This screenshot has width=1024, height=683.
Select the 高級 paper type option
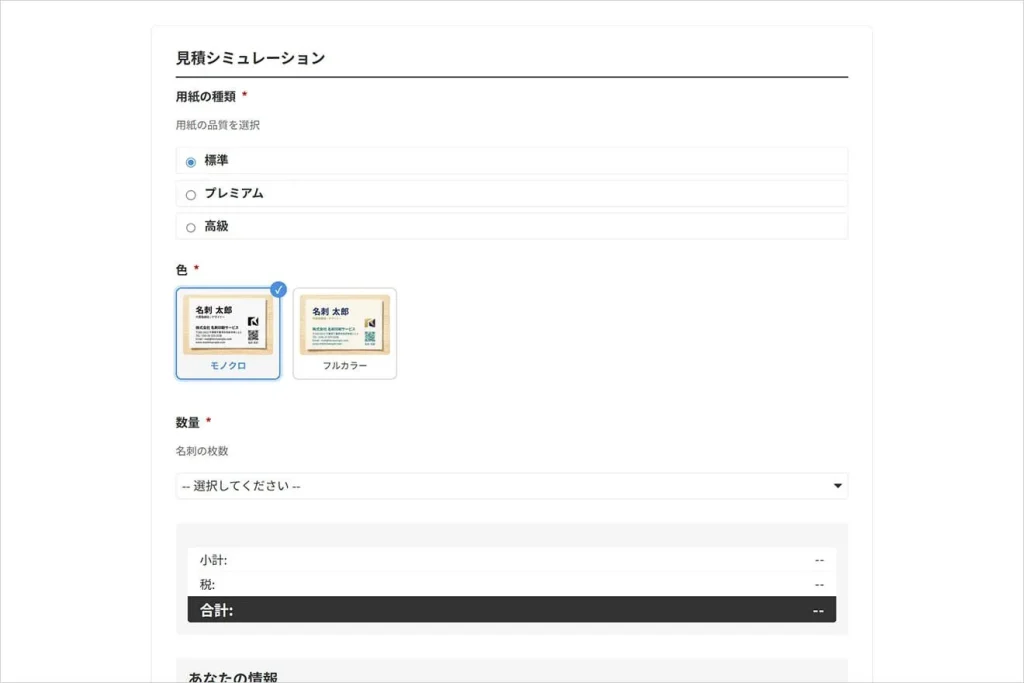point(191,227)
